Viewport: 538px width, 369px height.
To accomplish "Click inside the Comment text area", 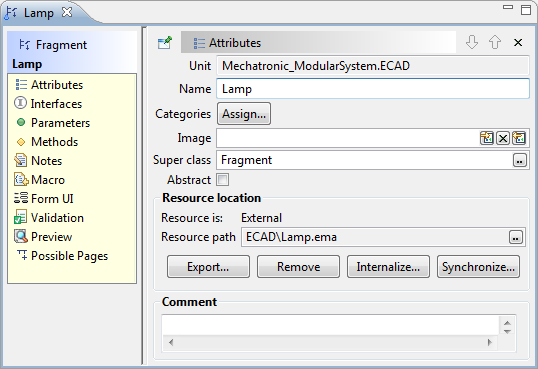I will [330, 325].
